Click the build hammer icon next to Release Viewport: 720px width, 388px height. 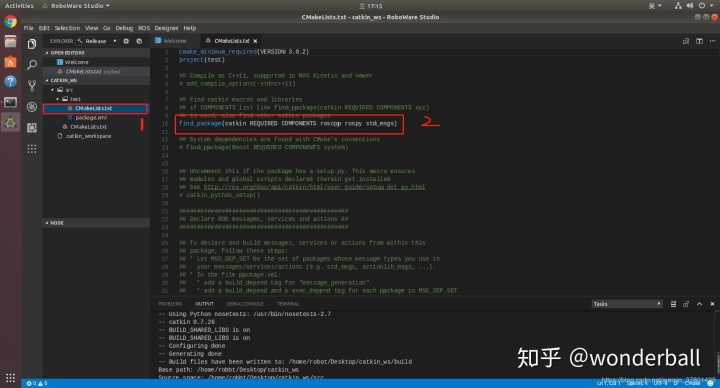80,41
